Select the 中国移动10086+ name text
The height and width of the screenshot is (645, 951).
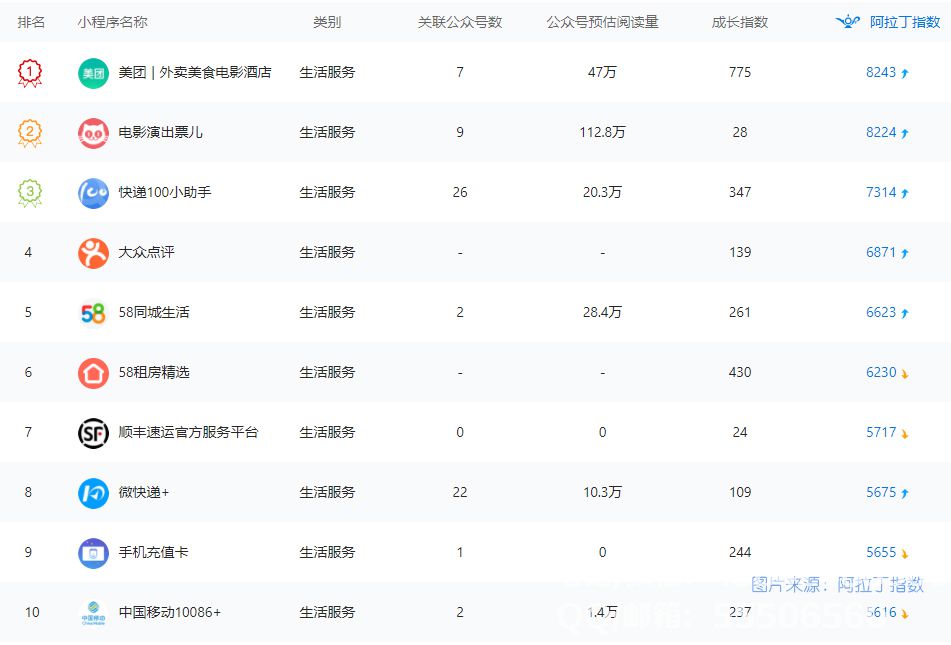click(x=170, y=612)
